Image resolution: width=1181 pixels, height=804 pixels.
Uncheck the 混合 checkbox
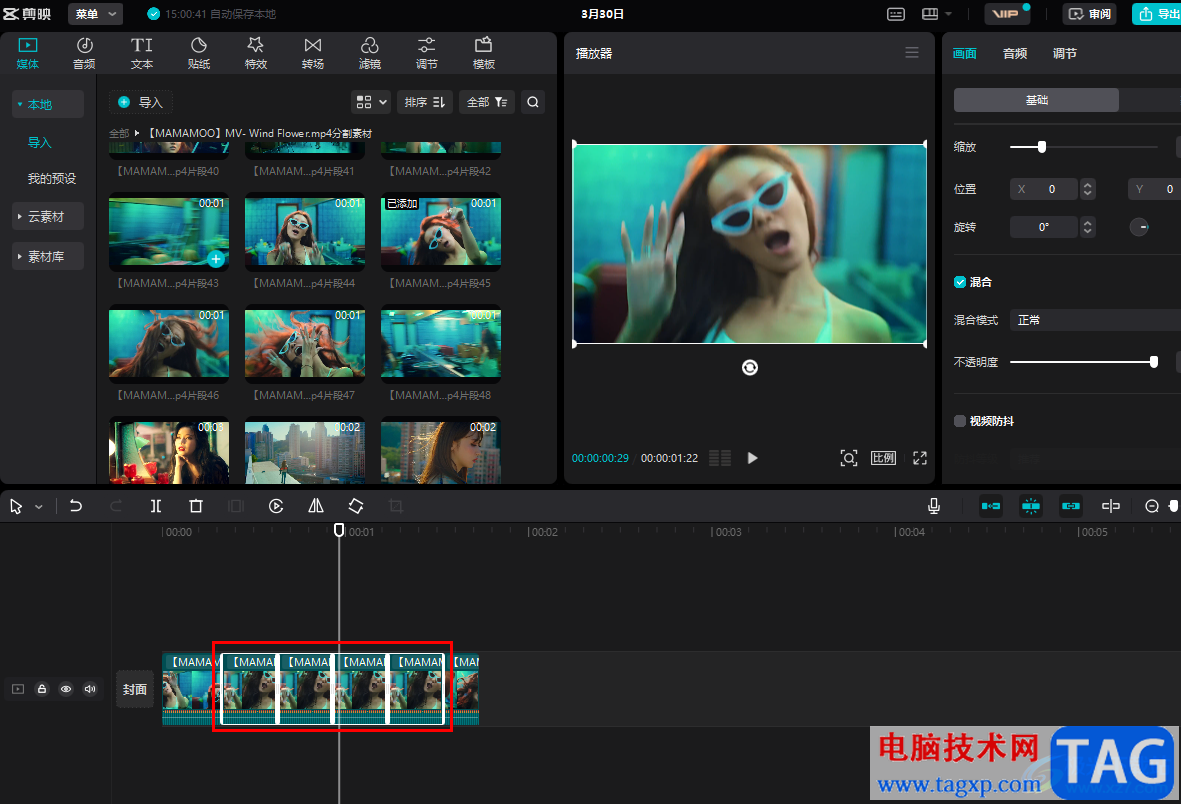point(960,282)
